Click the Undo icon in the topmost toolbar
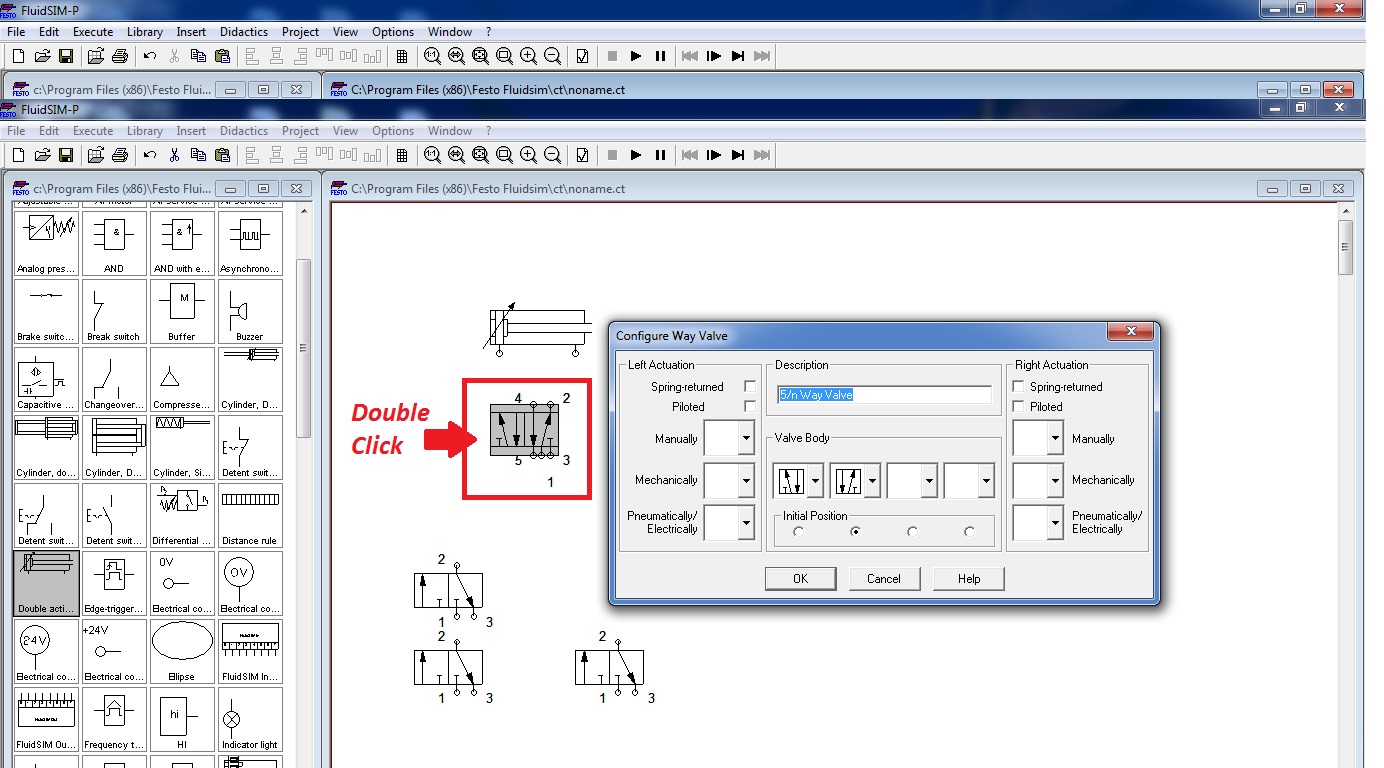The image size is (1384, 768). [150, 56]
